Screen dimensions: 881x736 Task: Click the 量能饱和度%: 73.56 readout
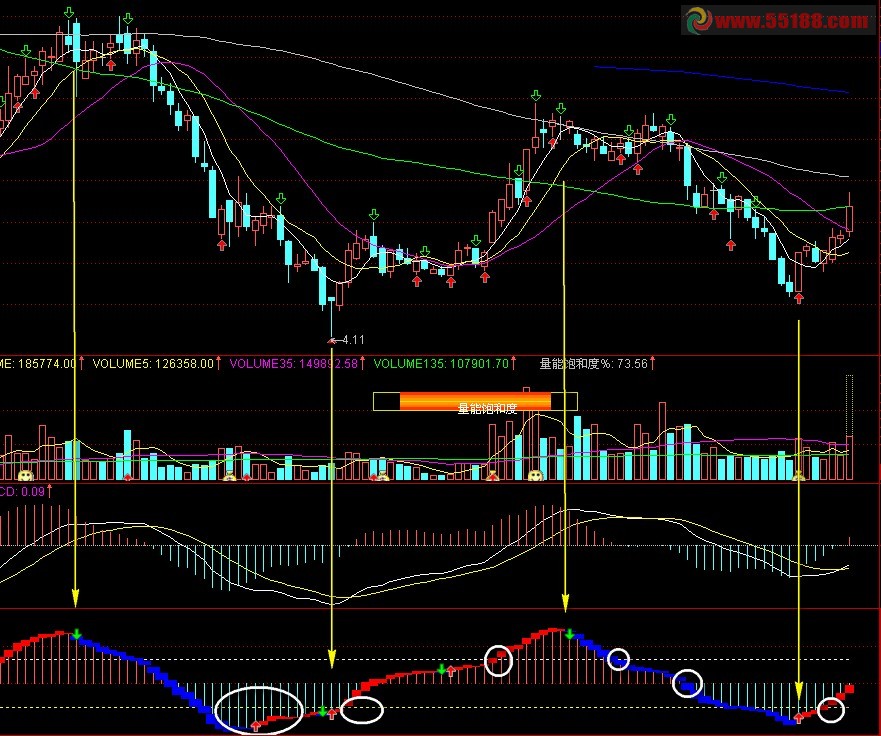tap(594, 364)
